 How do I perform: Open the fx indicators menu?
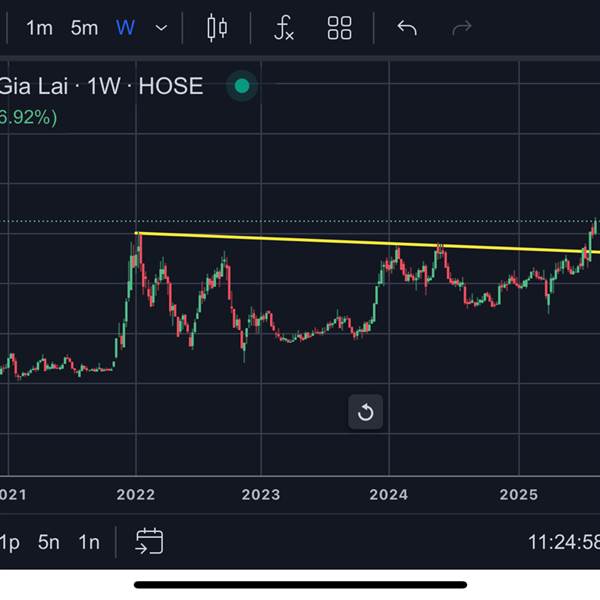click(284, 28)
